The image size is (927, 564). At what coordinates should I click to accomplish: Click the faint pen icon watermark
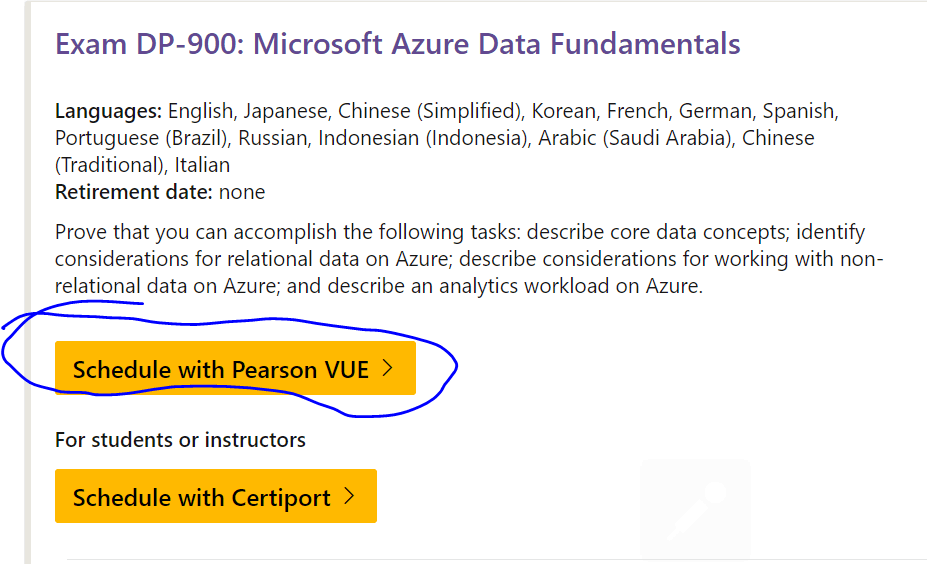[x=696, y=509]
